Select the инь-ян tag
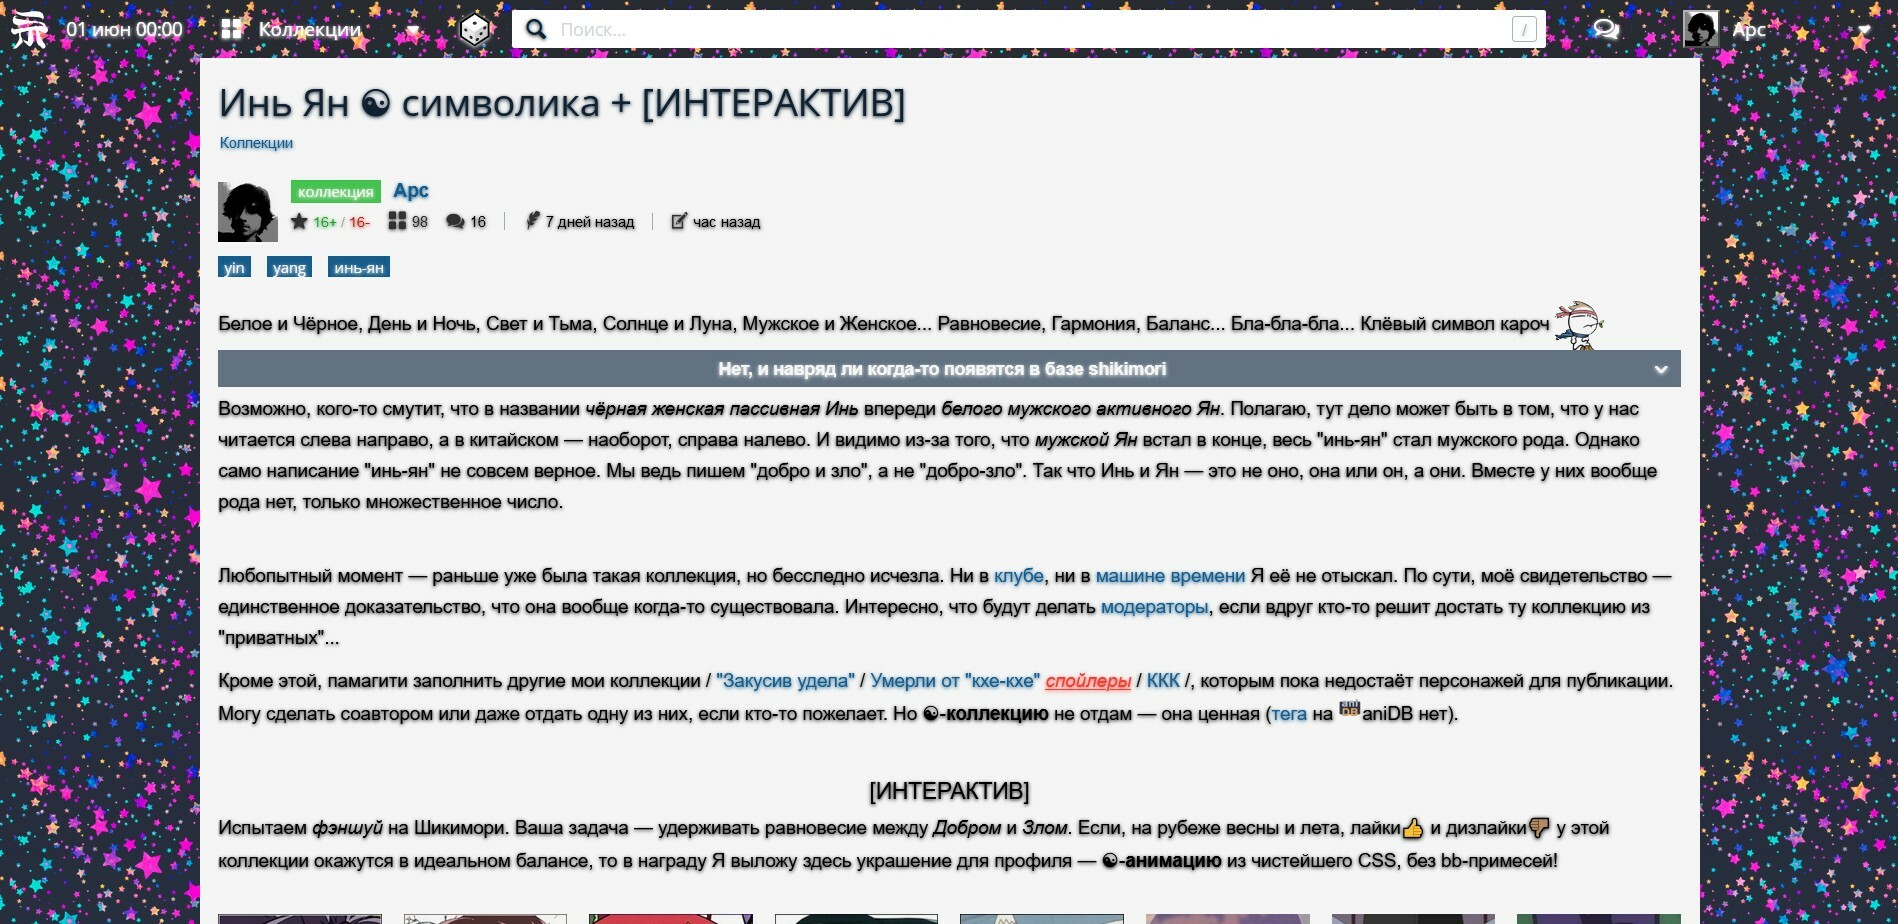 click(x=358, y=268)
